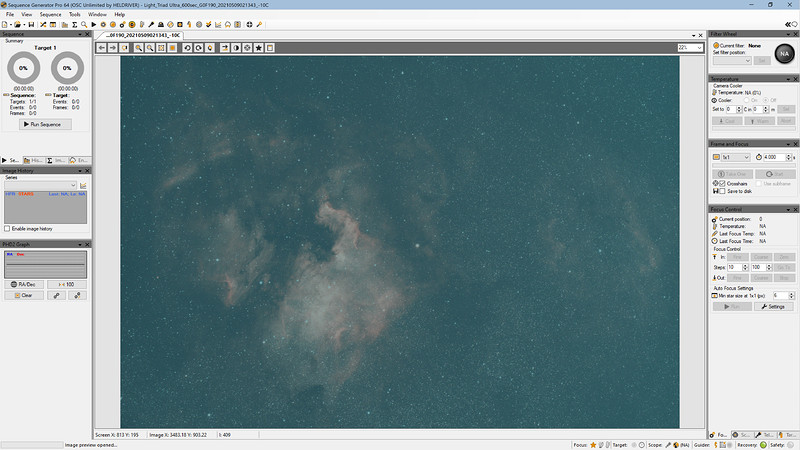Click the RA/Dec button
This screenshot has width=800, height=450.
click(24, 284)
